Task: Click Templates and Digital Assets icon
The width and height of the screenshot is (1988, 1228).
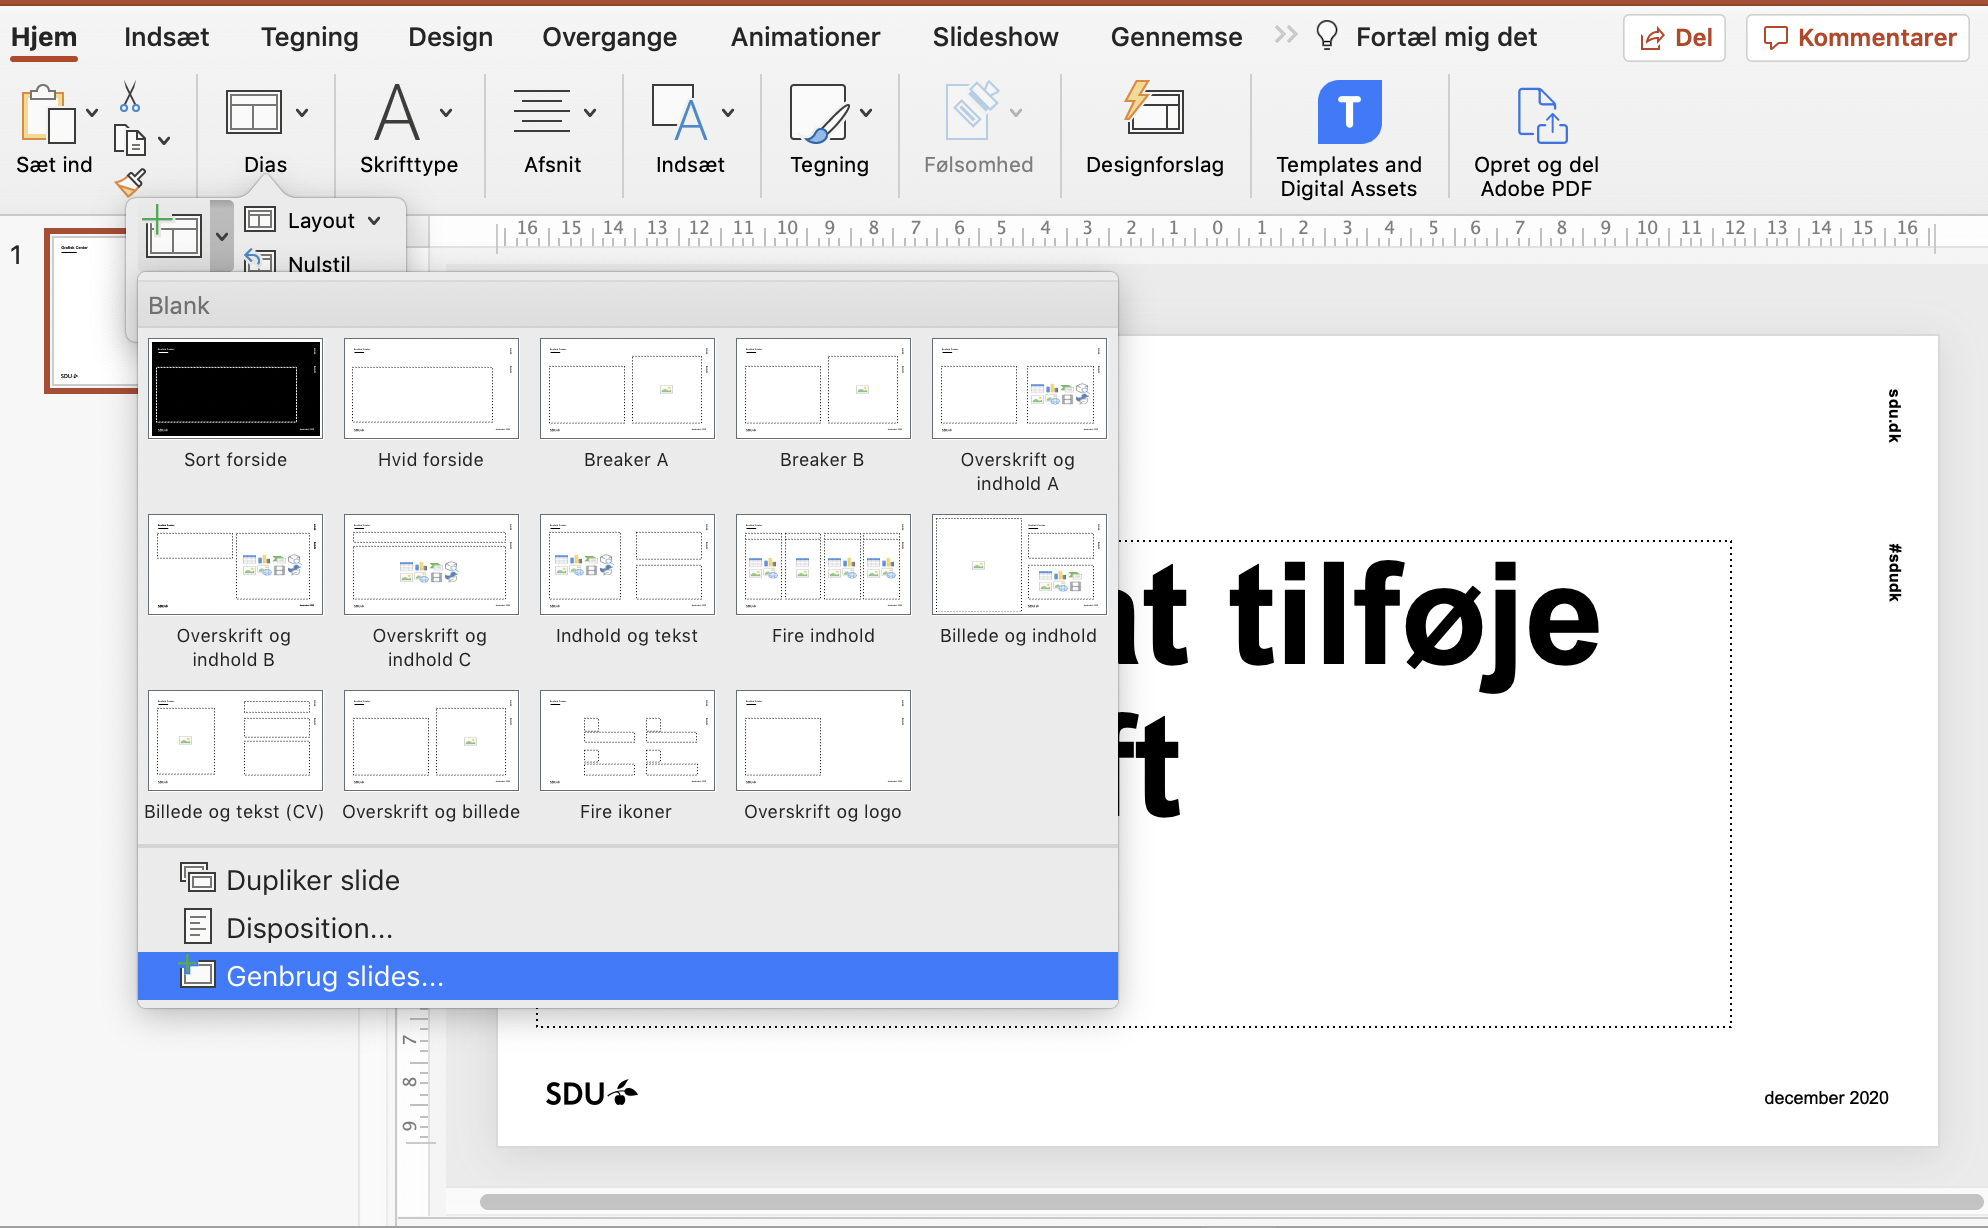Action: pos(1348,112)
